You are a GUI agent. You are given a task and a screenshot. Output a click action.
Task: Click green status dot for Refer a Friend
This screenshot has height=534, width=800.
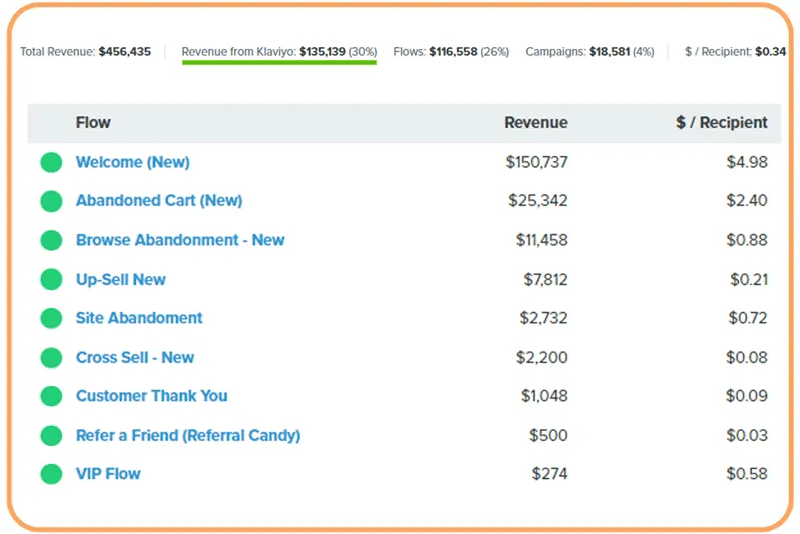tap(51, 435)
